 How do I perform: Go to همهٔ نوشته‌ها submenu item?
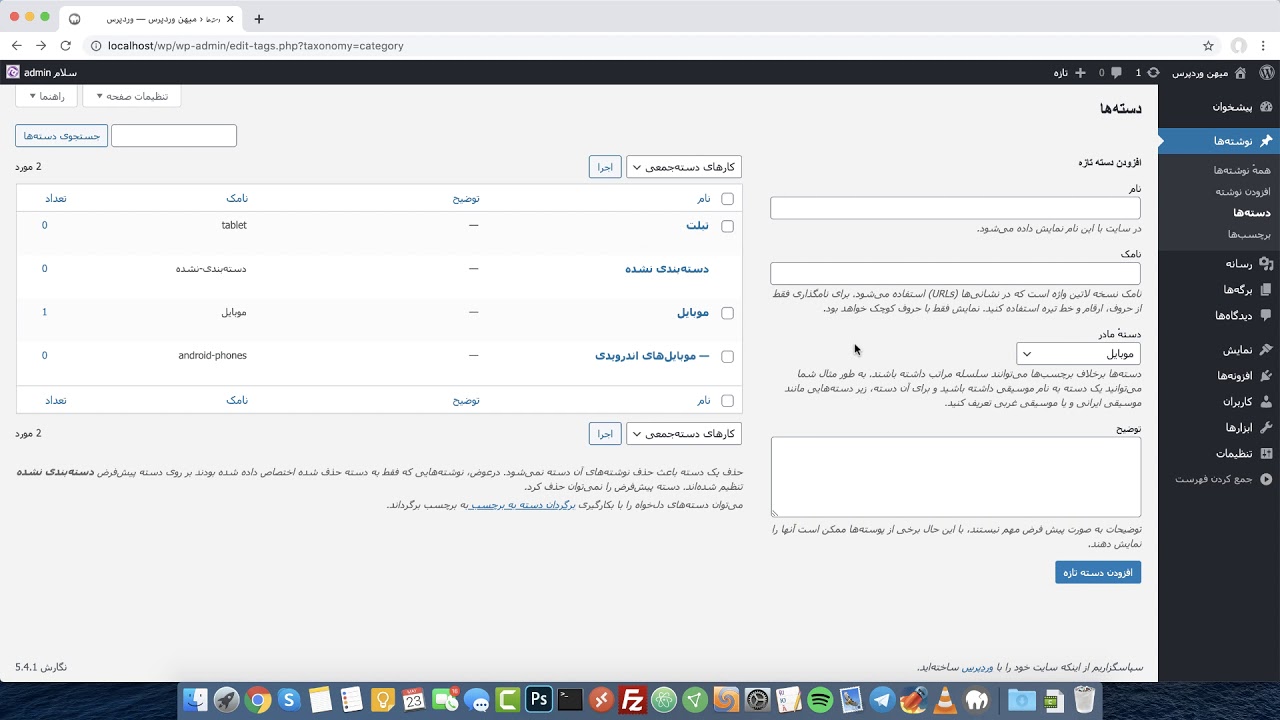point(1242,170)
